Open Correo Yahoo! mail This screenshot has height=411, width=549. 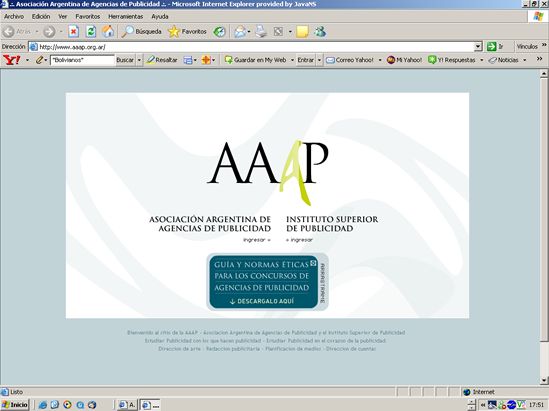350,60
